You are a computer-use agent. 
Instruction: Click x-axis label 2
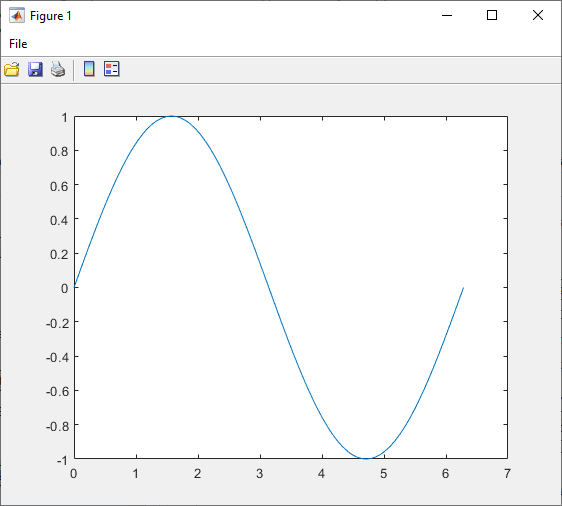tap(197, 474)
